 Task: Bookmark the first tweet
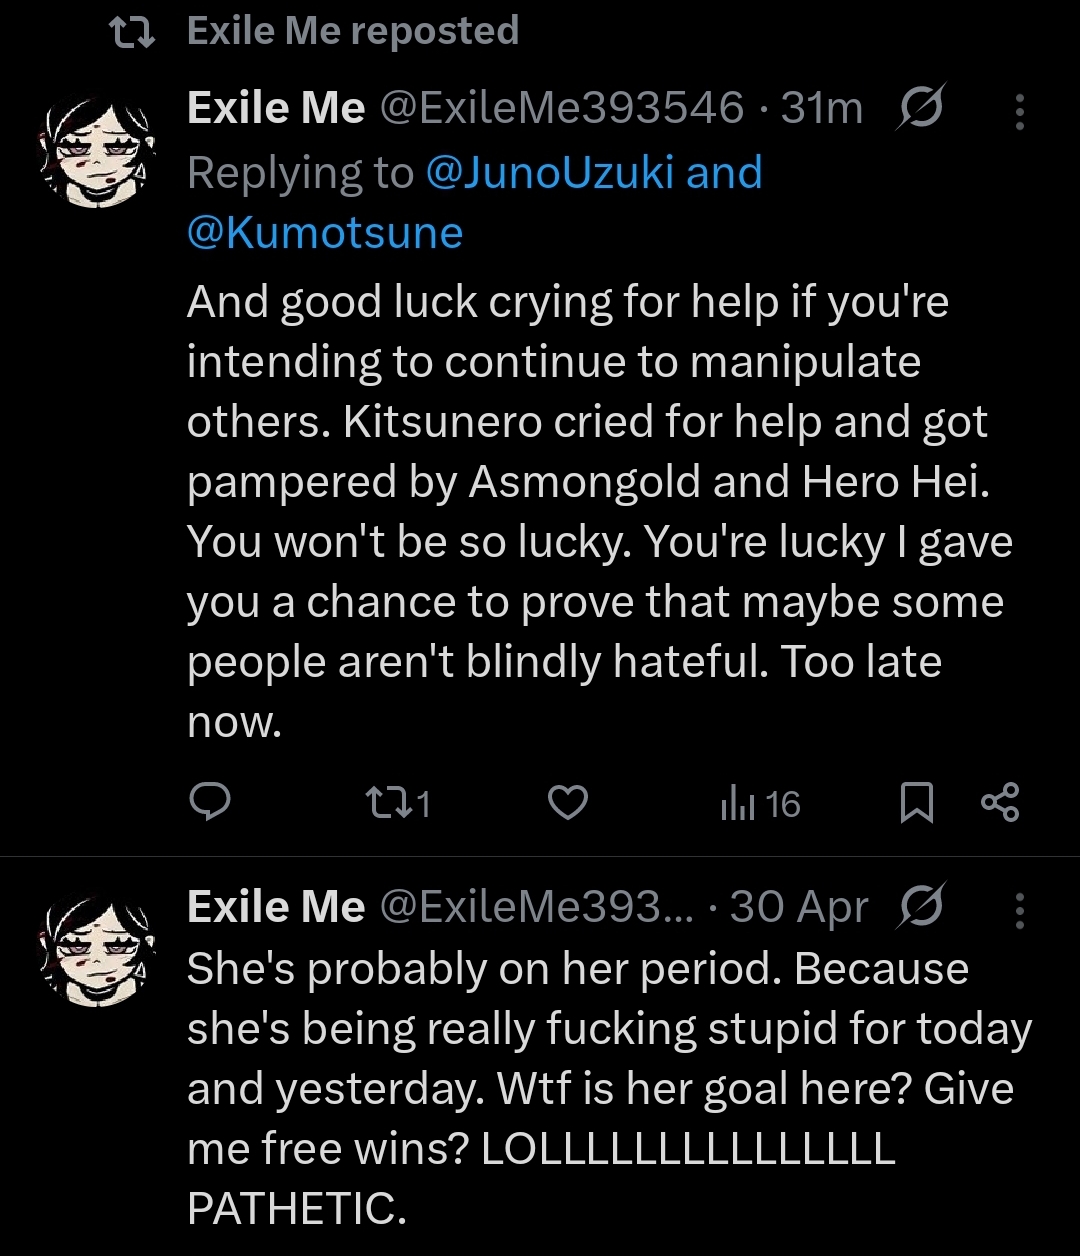pos(916,803)
